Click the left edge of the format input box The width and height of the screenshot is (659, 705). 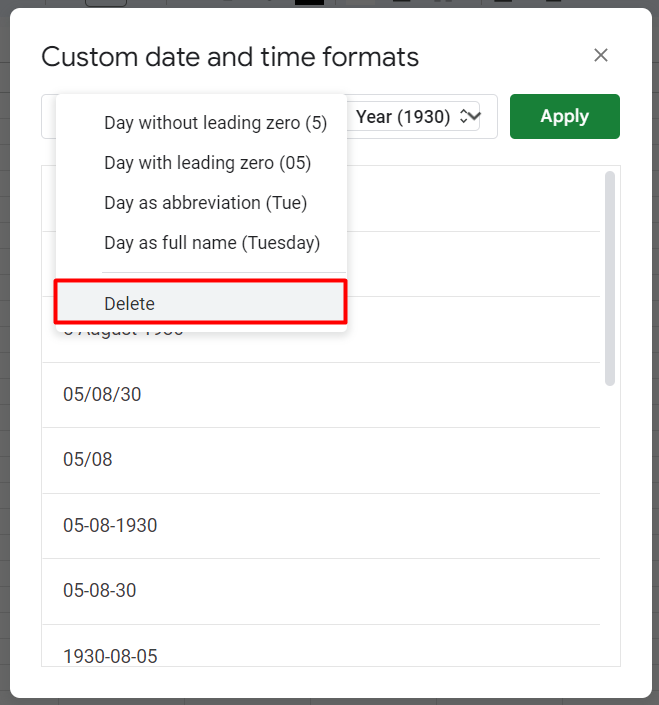click(49, 116)
